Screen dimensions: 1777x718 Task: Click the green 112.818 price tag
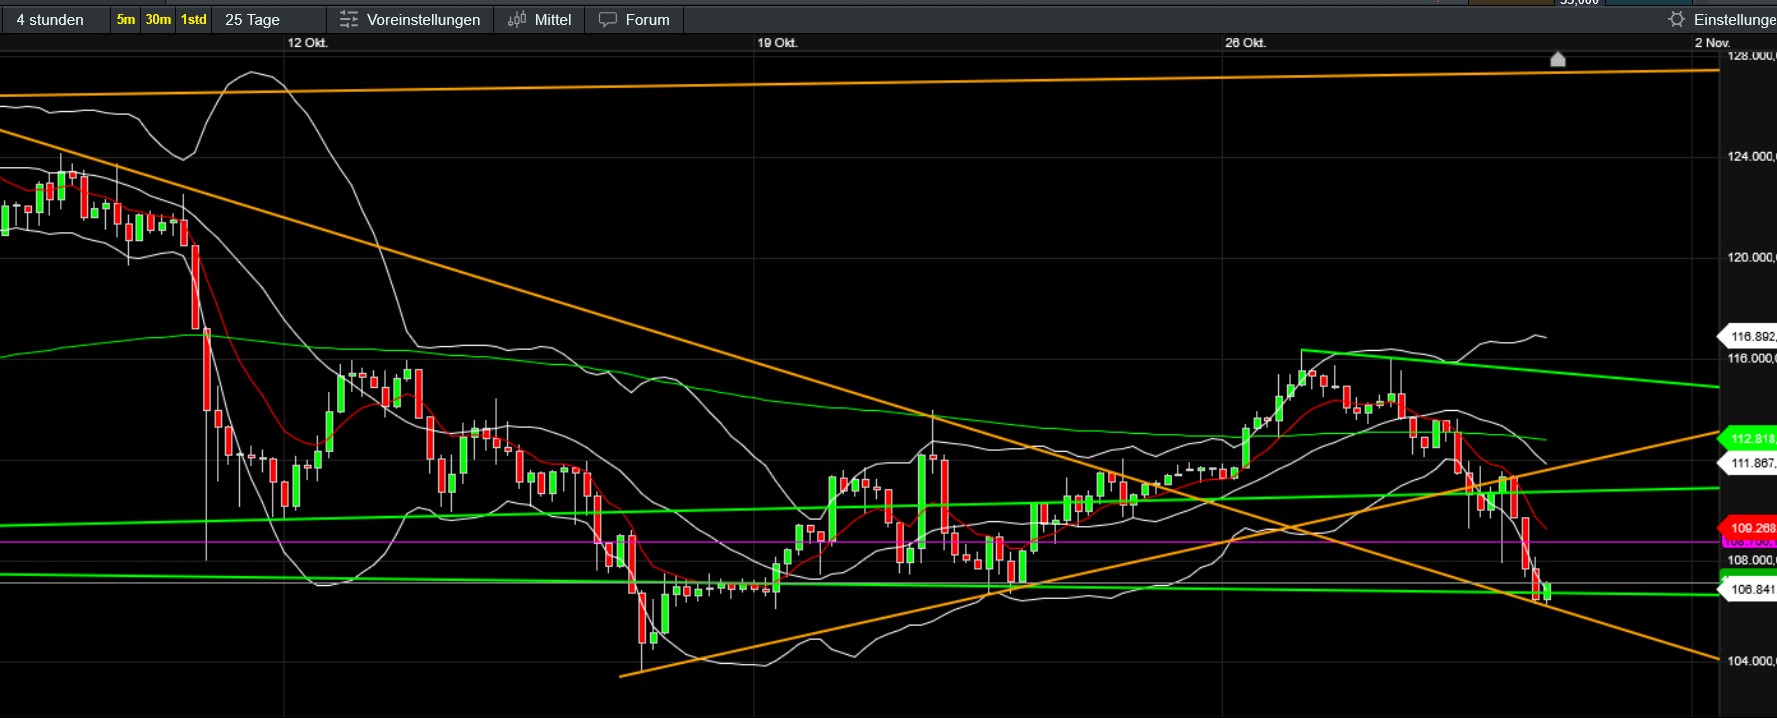pyautogui.click(x=1750, y=438)
